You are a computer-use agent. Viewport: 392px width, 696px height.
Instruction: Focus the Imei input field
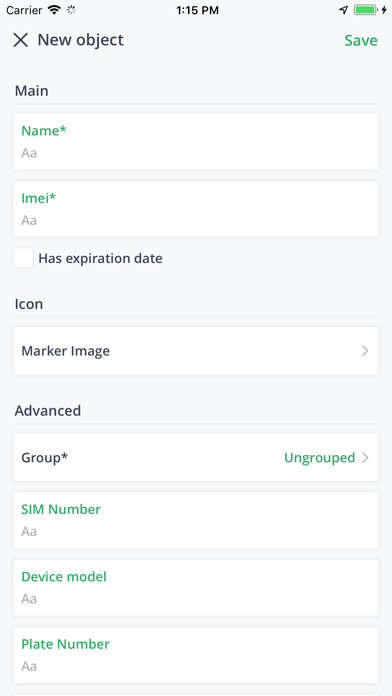(x=196, y=209)
